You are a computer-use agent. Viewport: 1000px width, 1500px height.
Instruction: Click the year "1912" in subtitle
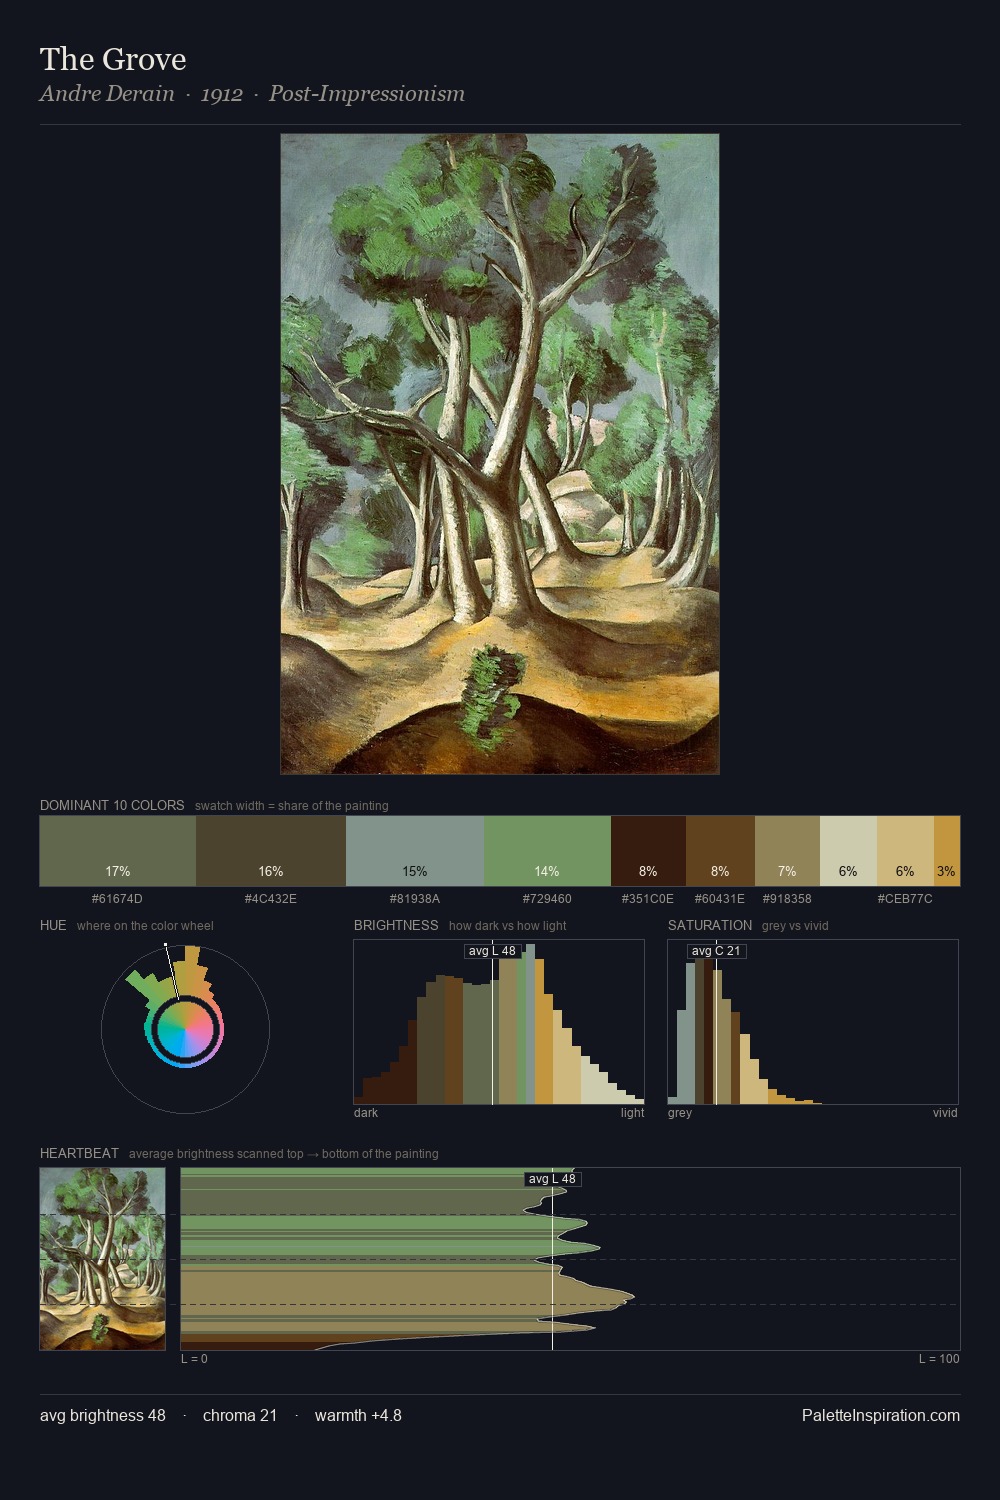click(x=221, y=94)
